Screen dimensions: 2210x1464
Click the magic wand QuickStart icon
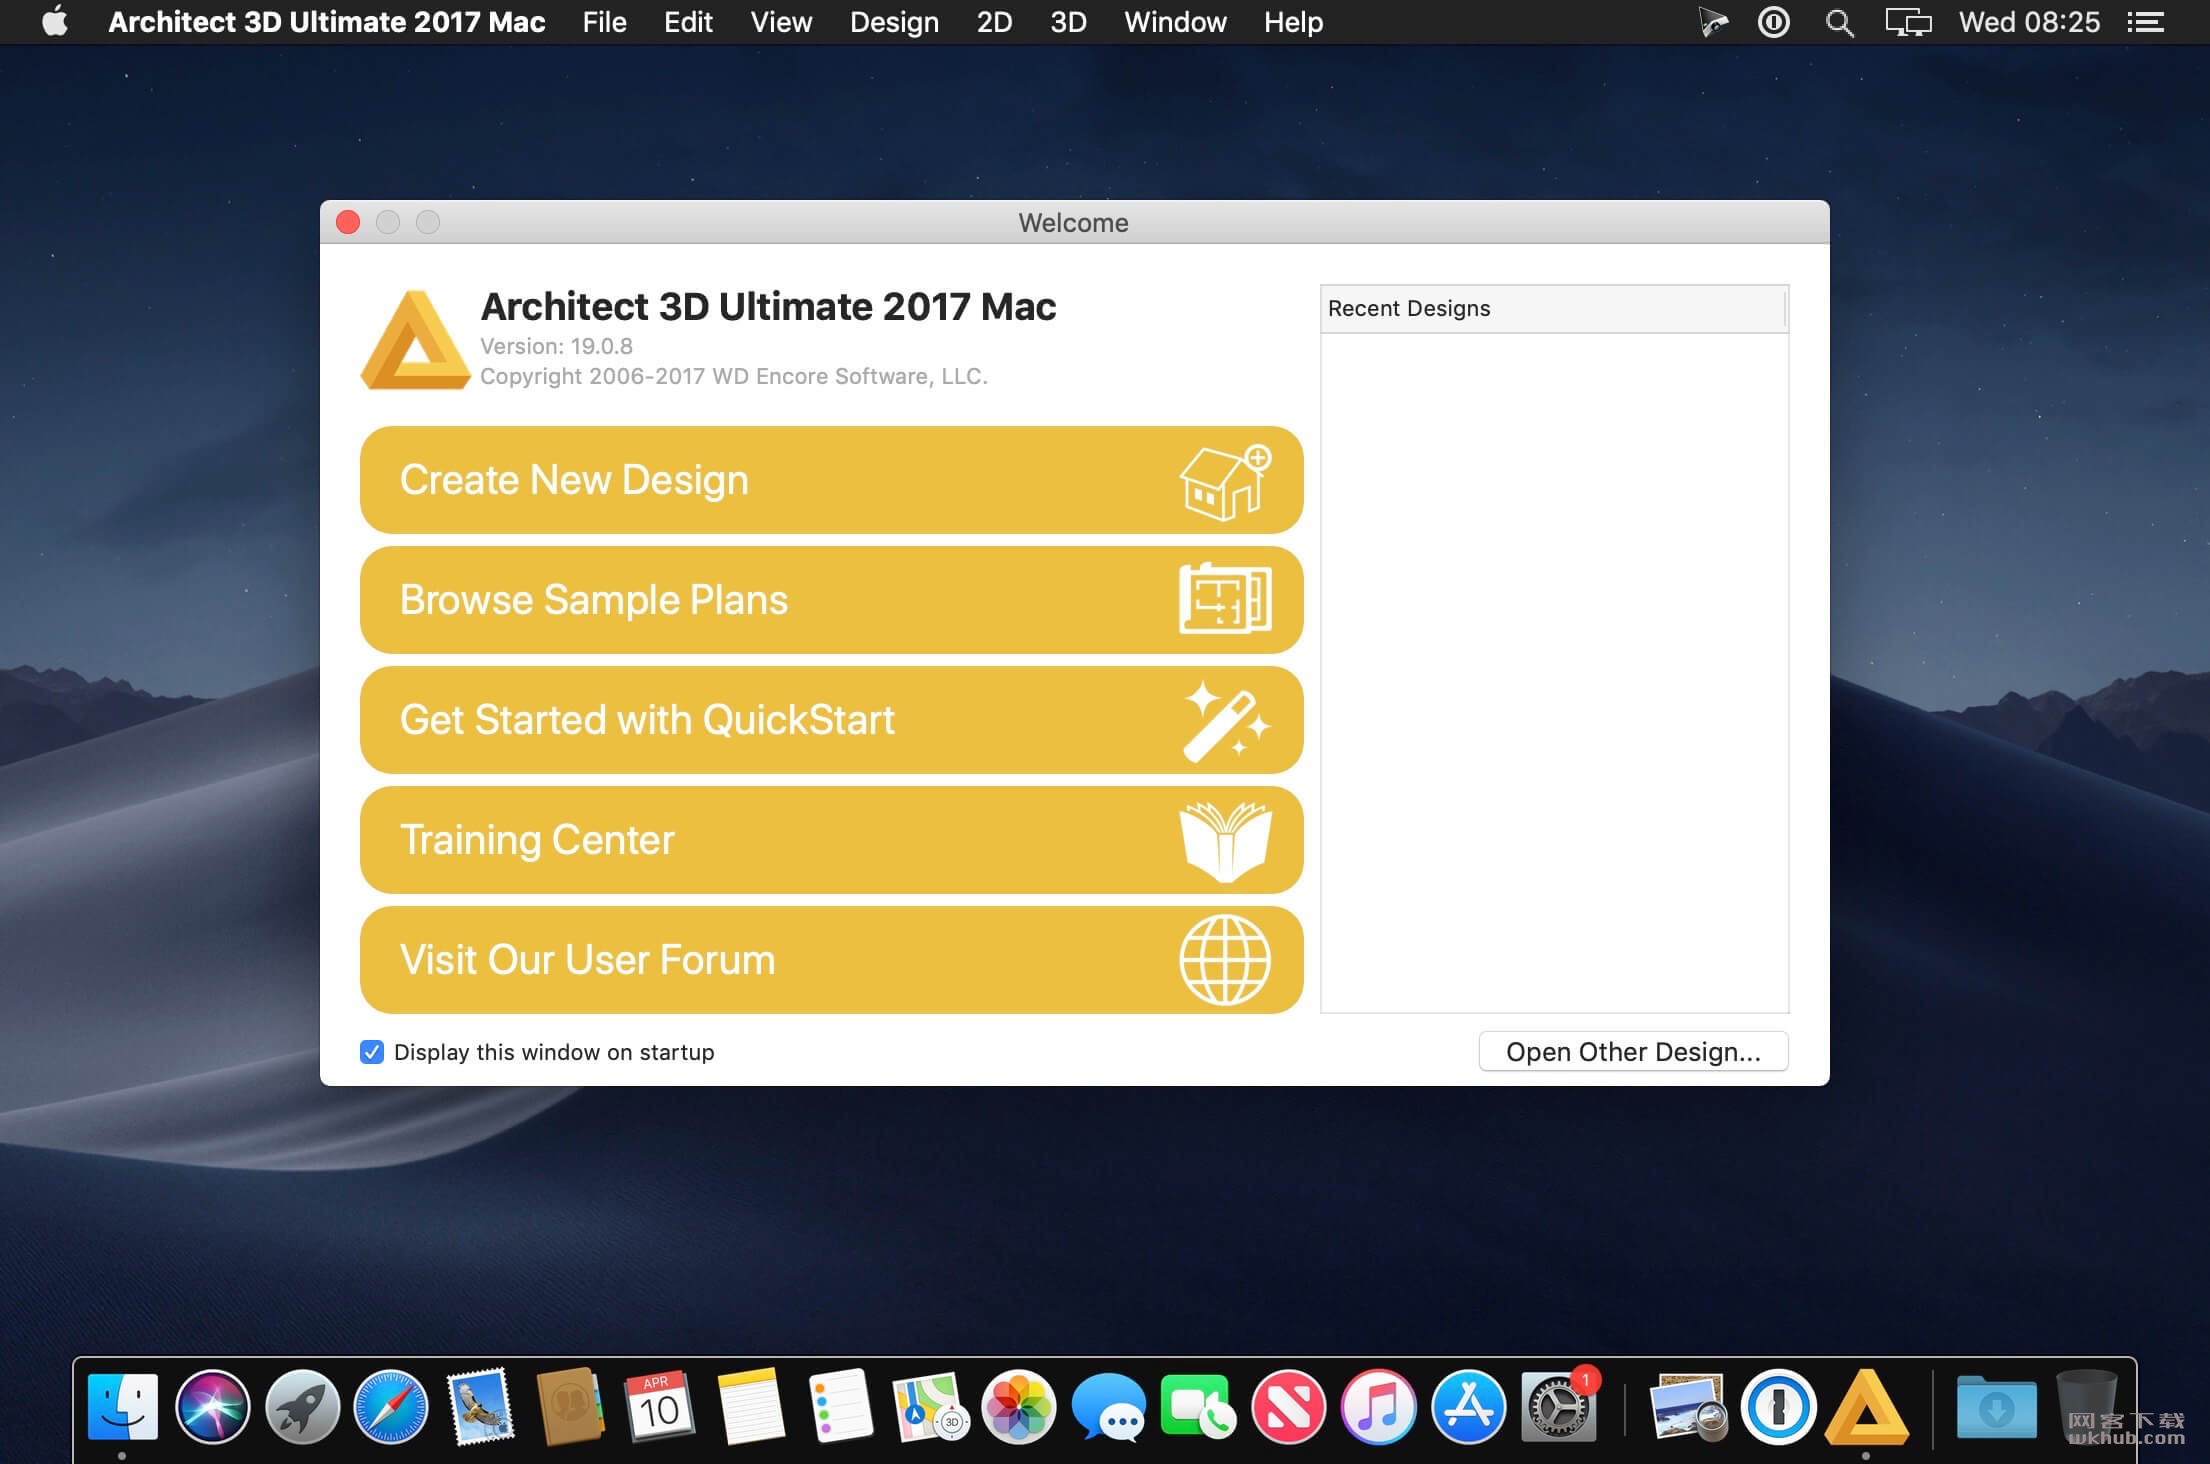[1226, 721]
